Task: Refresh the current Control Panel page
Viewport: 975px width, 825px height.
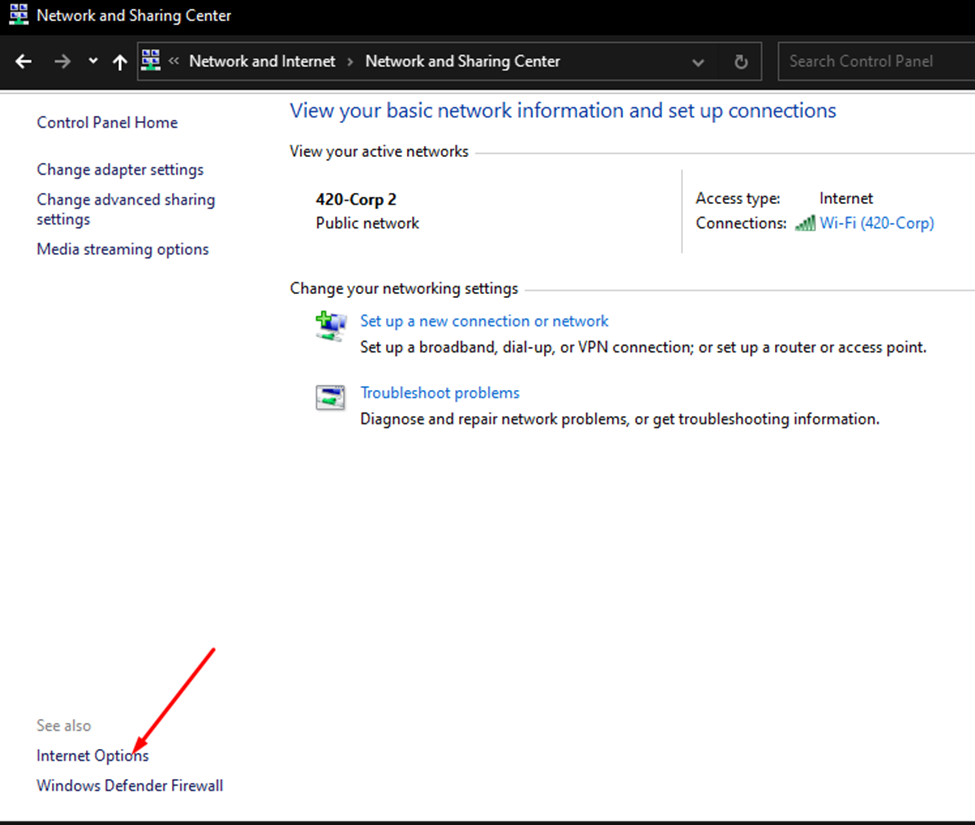Action: point(741,61)
